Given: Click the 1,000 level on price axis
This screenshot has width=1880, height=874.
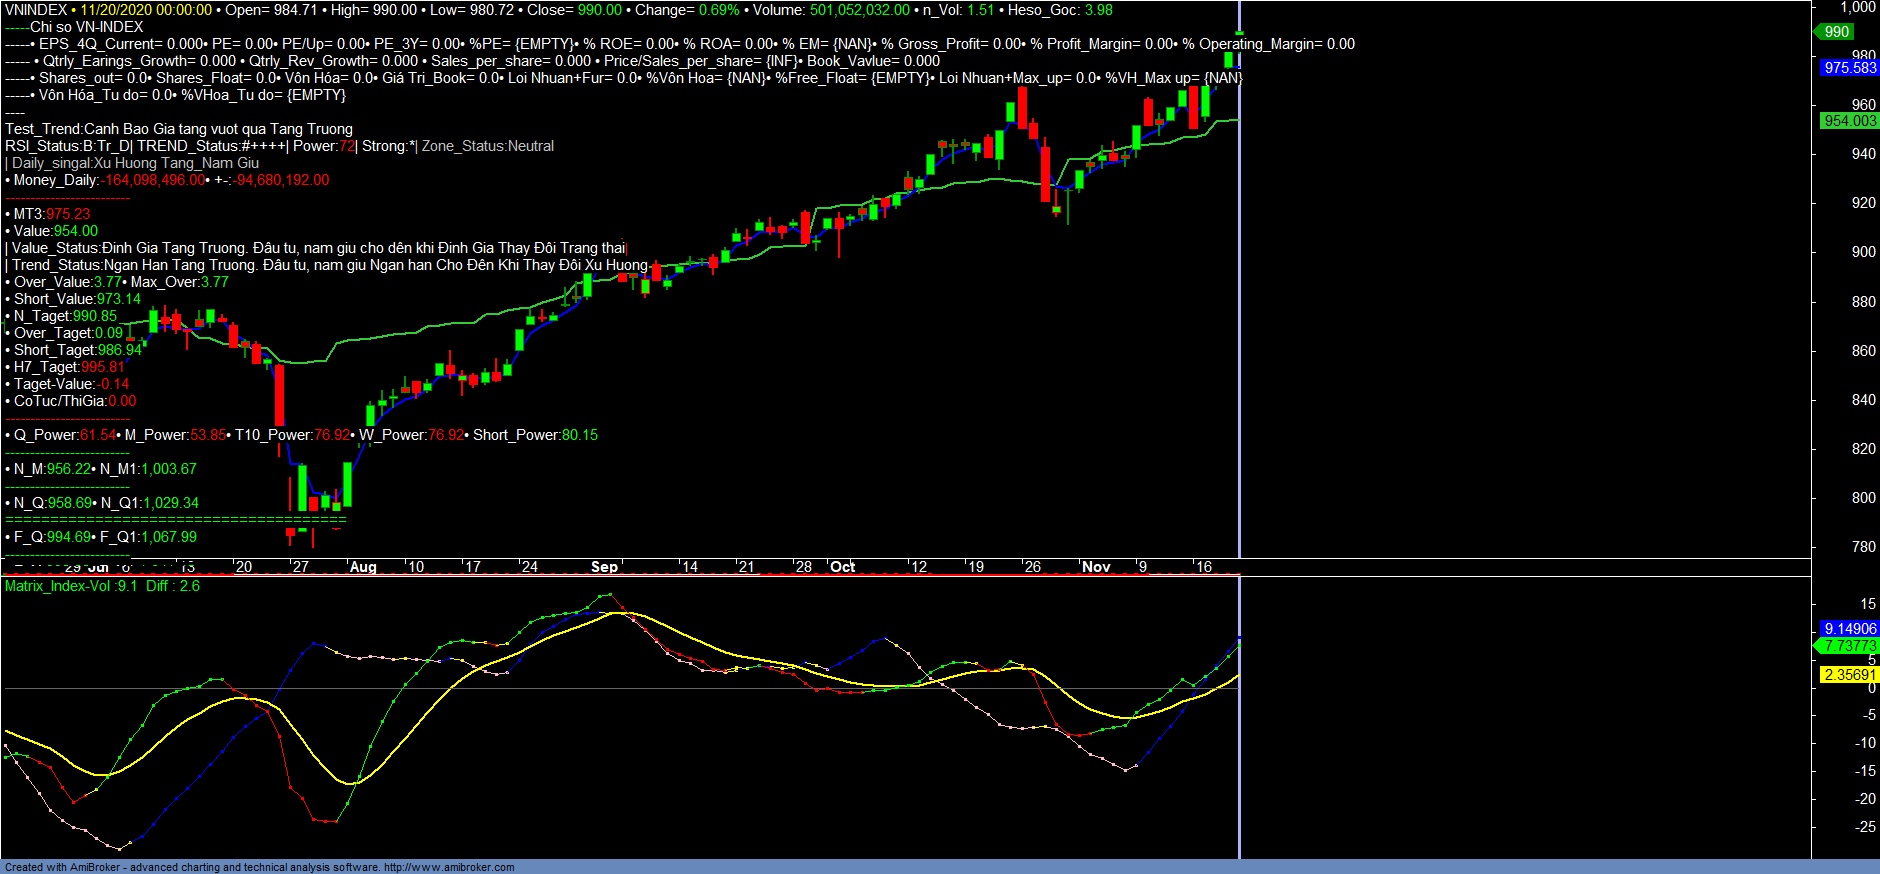Looking at the screenshot, I should [1858, 7].
